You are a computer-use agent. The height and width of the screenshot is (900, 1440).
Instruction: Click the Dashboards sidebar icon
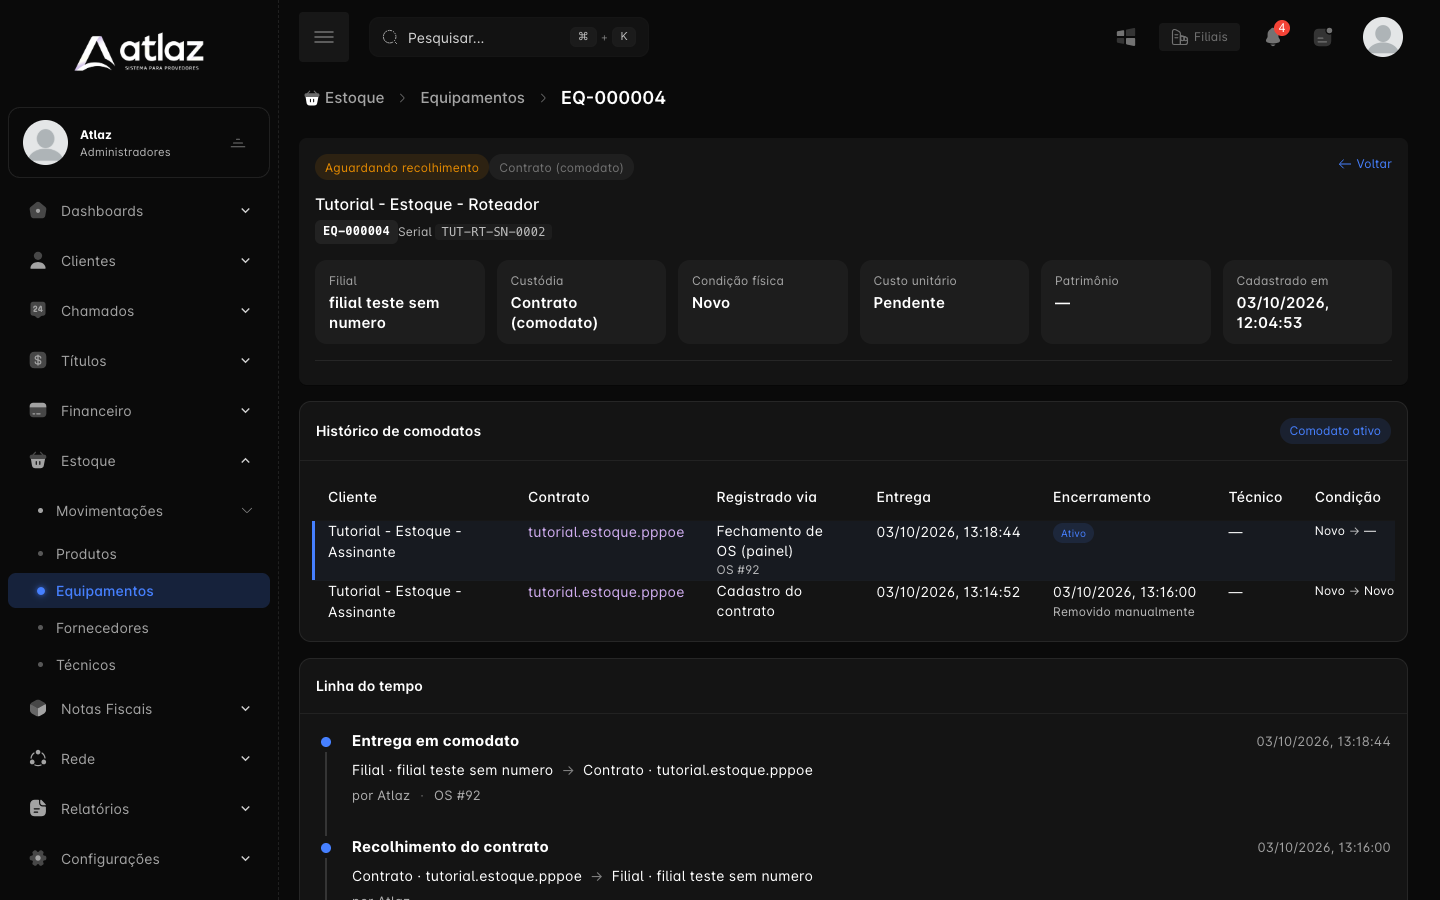coord(38,210)
